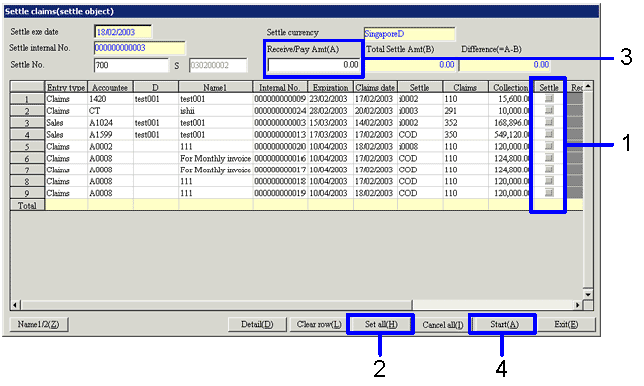Click Clear row(L) button
The image size is (644, 386).
click(319, 324)
